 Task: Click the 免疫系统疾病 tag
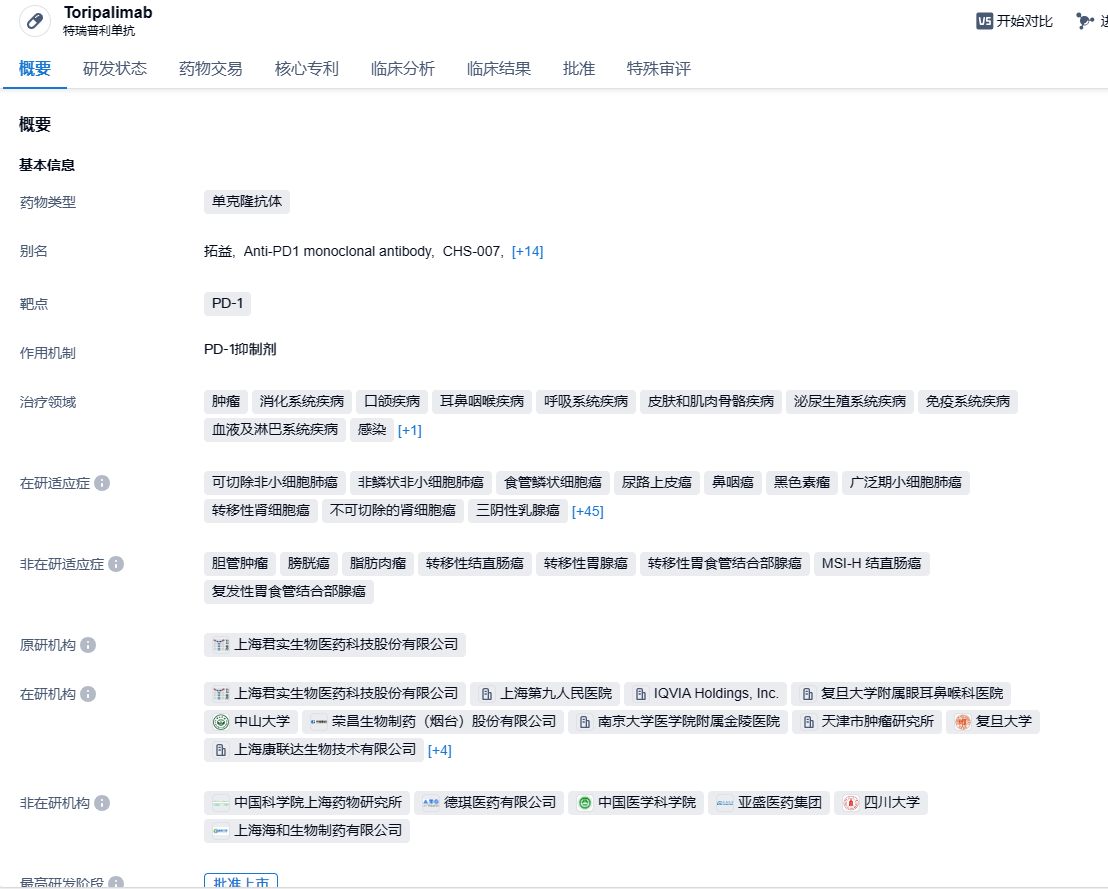coord(968,402)
